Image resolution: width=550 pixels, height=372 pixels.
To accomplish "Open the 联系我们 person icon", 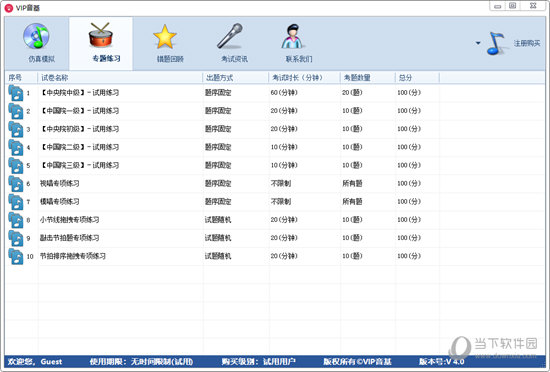I will (293, 36).
